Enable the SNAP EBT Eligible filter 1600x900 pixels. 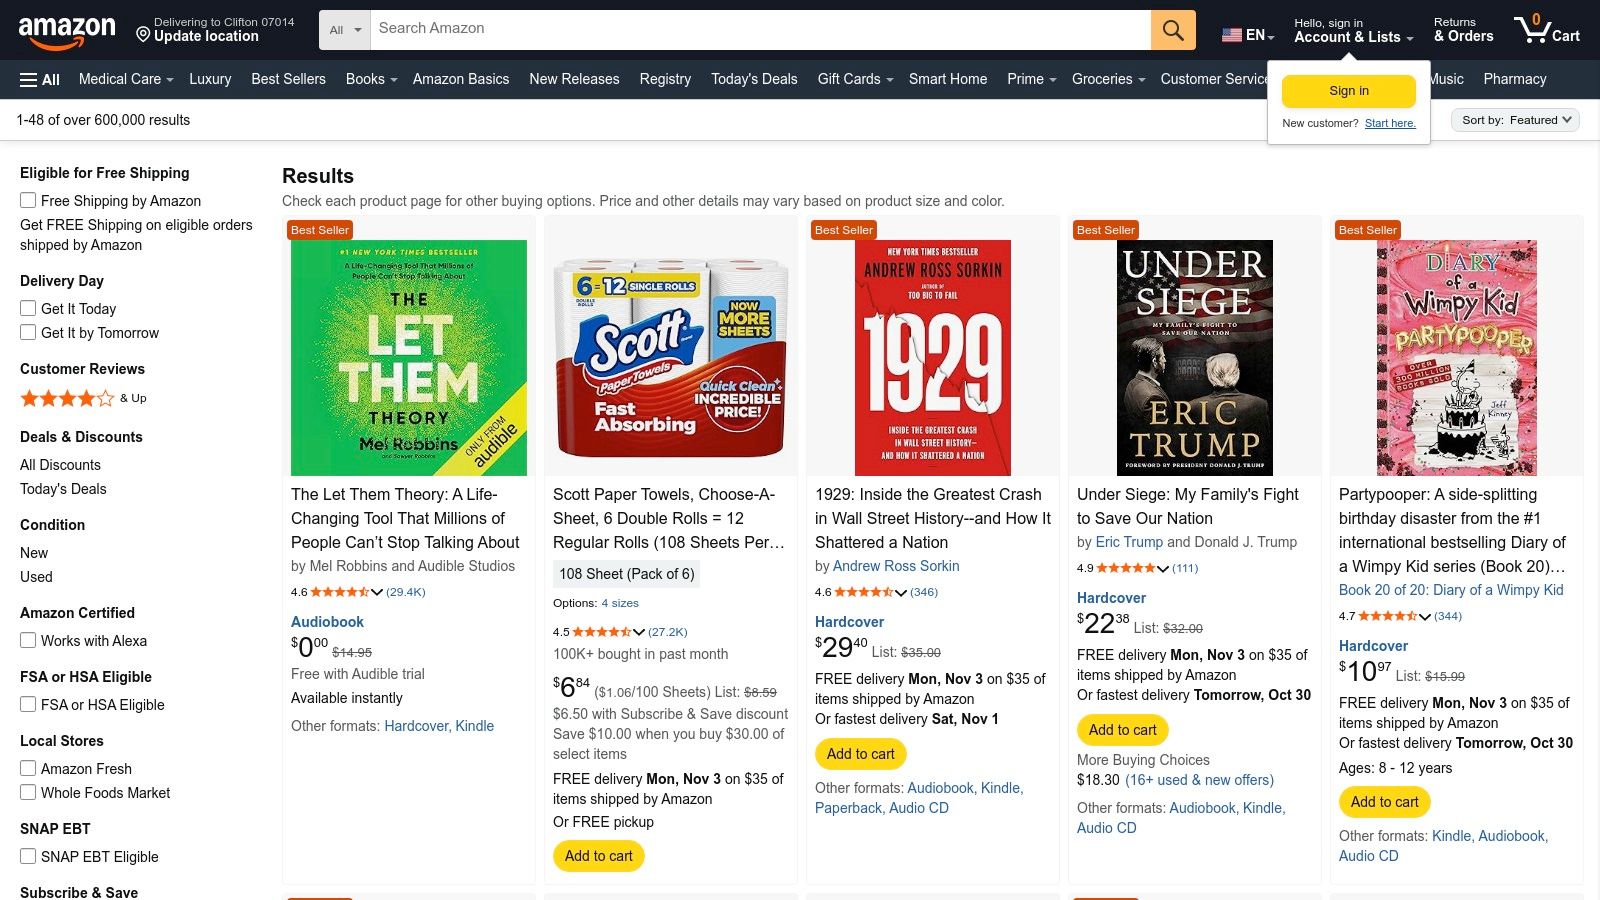(27, 856)
